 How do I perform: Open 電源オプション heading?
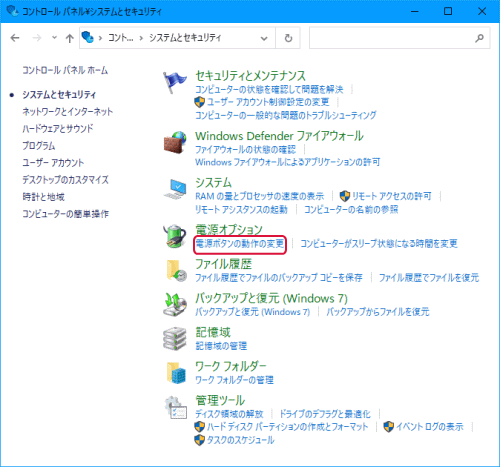click(x=229, y=230)
